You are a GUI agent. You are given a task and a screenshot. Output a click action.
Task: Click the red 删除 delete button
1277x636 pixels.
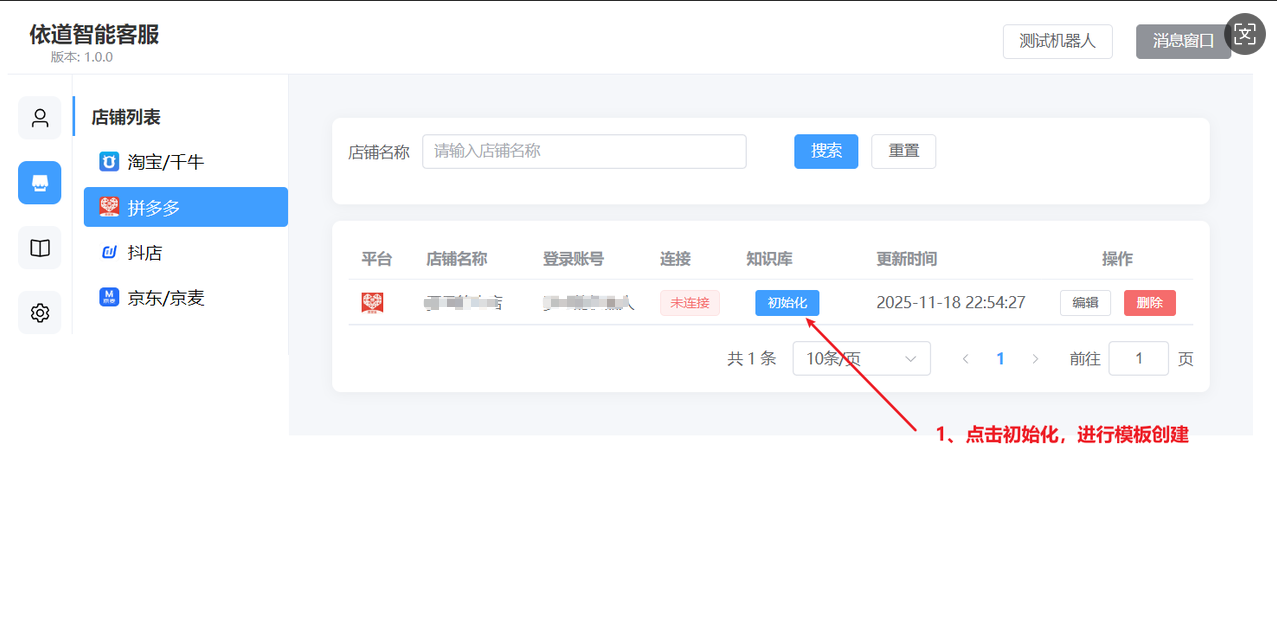(1149, 303)
